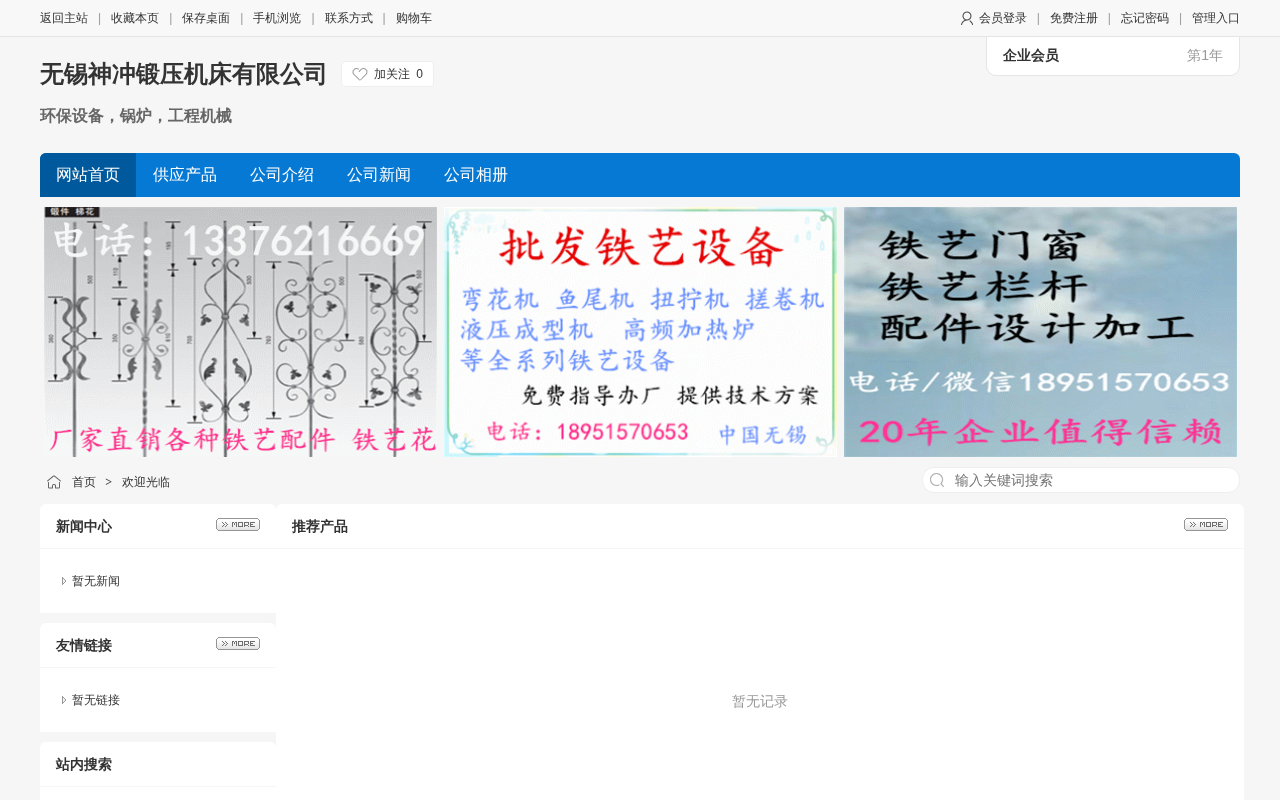Viewport: 1280px width, 800px height.
Task: Go to 公司新闻 tab
Action: pyautogui.click(x=379, y=175)
